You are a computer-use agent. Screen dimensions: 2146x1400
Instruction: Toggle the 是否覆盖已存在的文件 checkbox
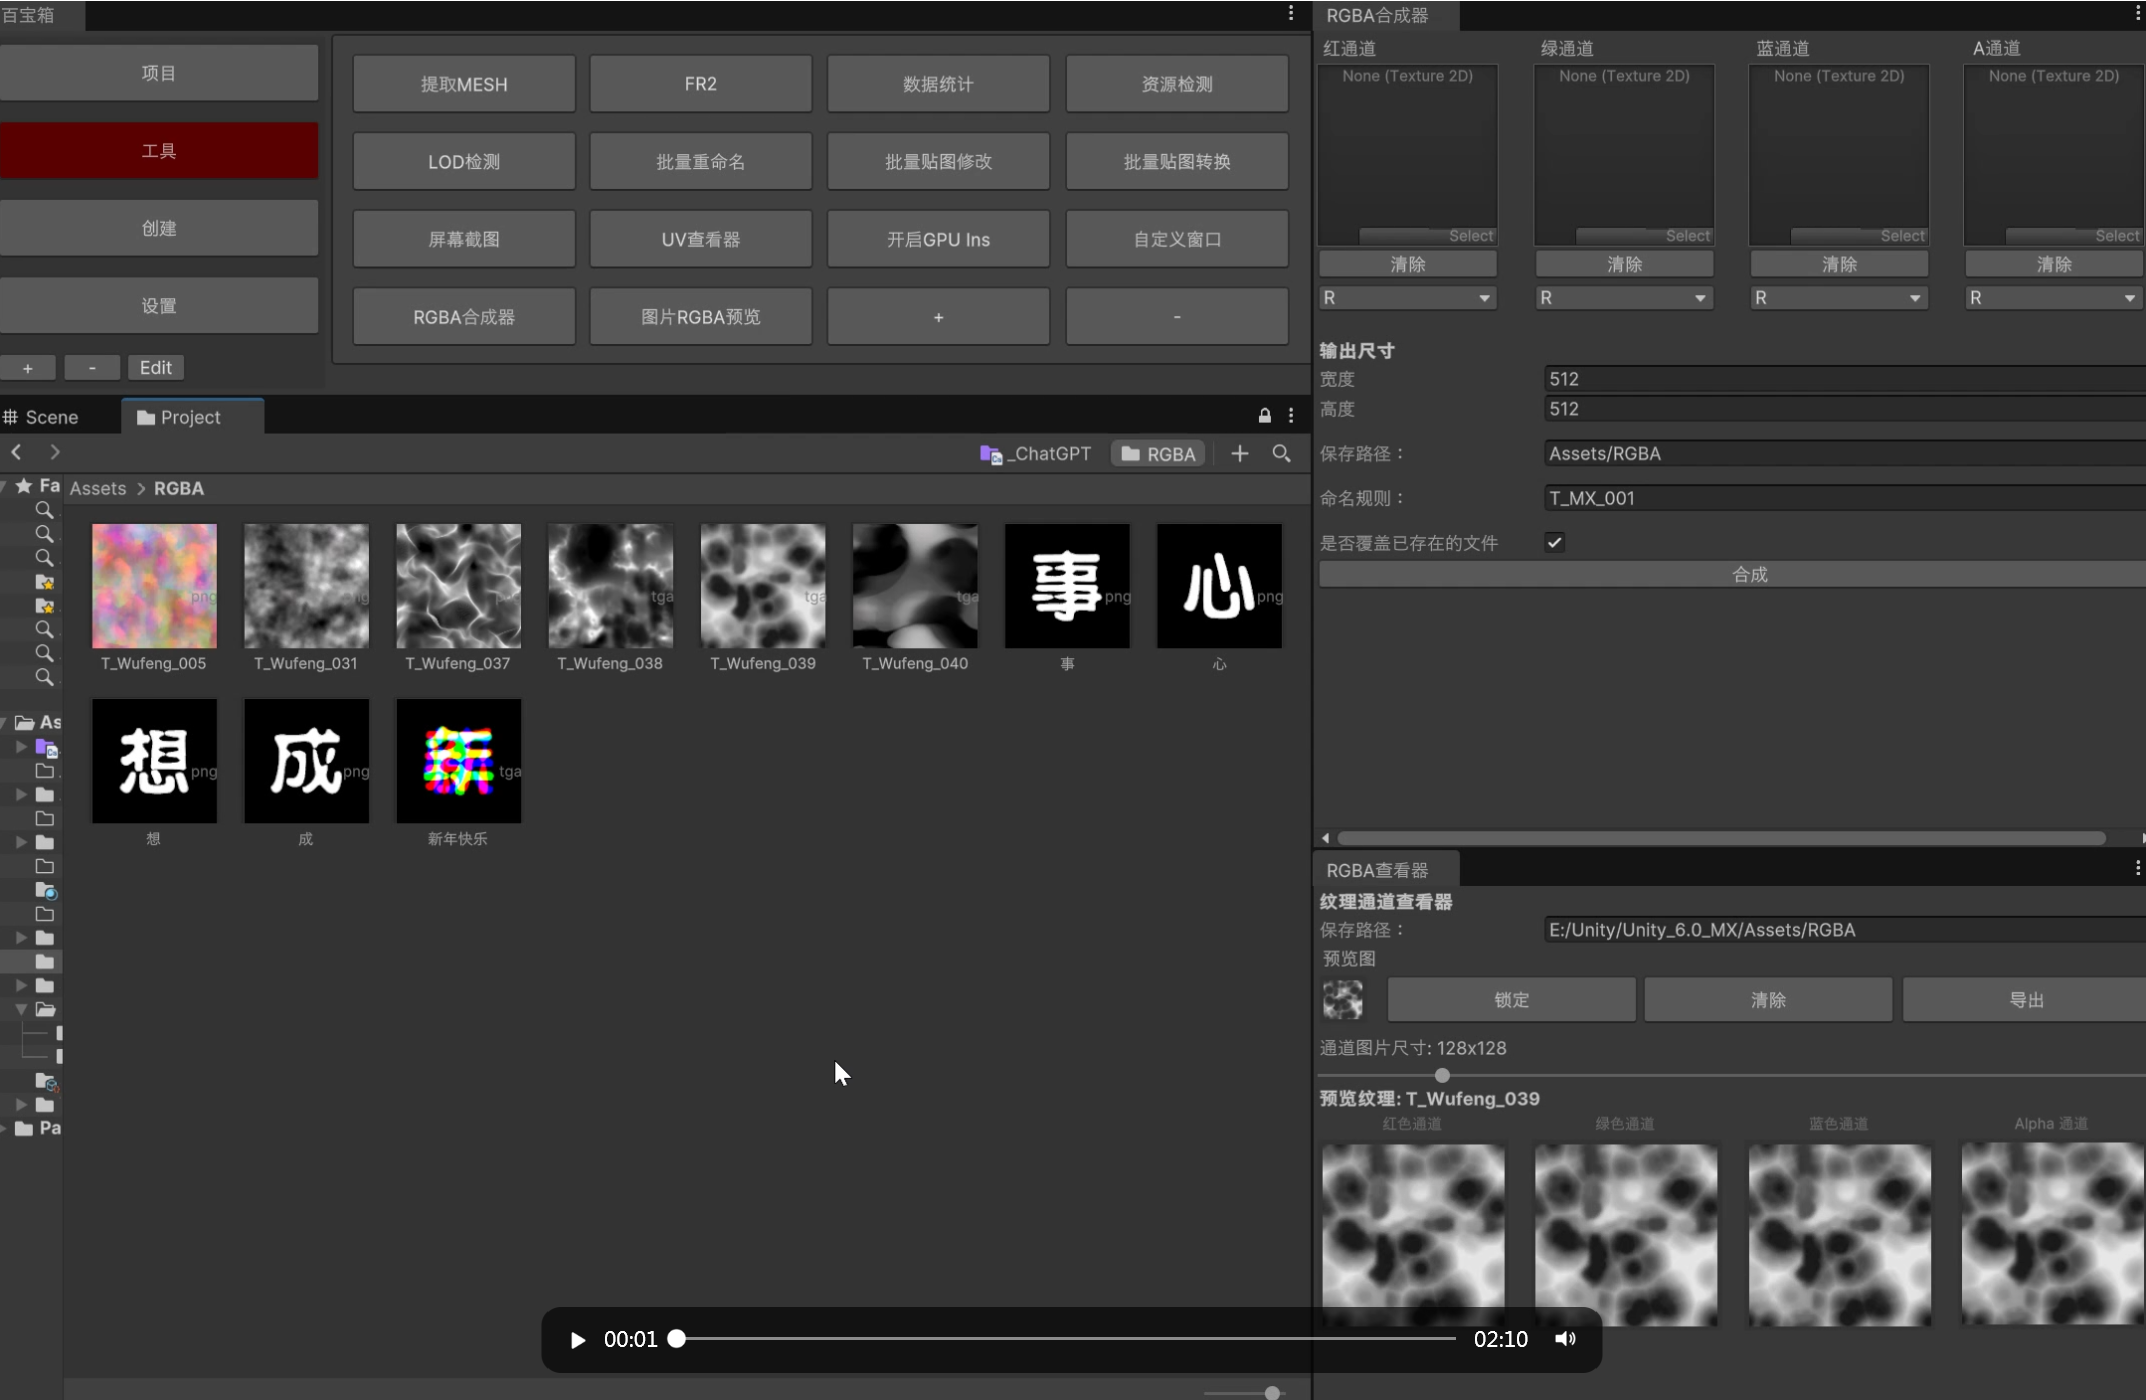point(1554,543)
